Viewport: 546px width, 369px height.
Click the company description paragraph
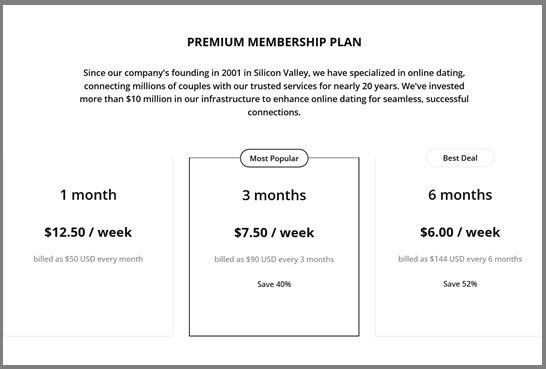coord(274,93)
